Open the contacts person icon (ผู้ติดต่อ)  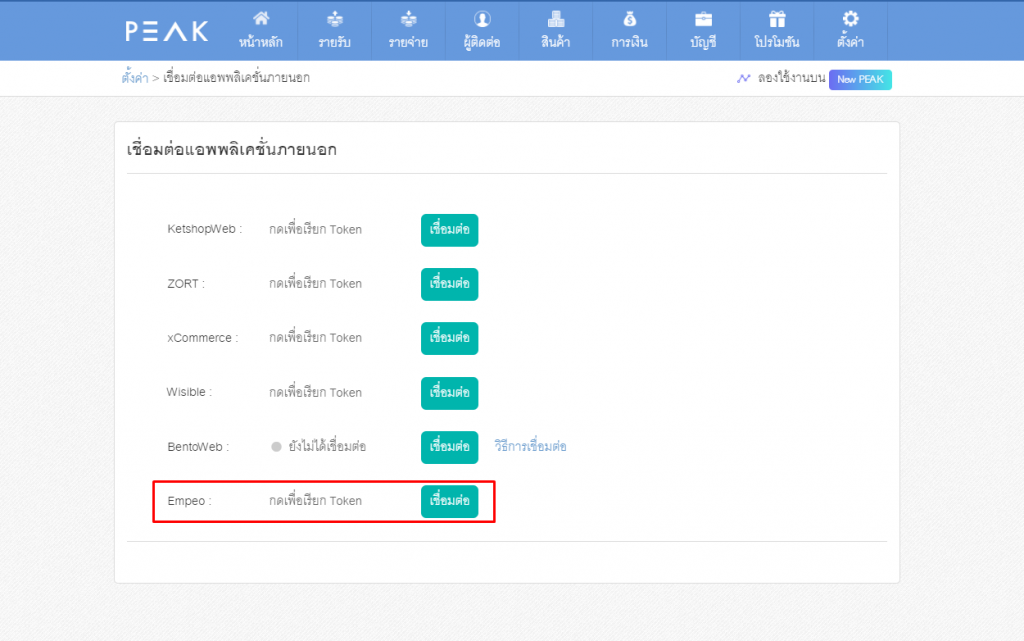click(x=482, y=19)
